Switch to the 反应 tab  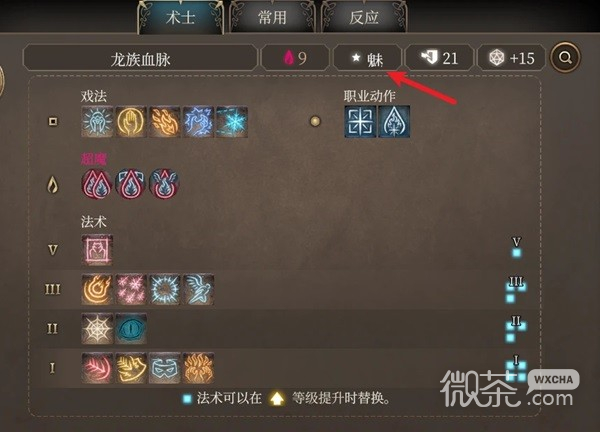coord(364,18)
